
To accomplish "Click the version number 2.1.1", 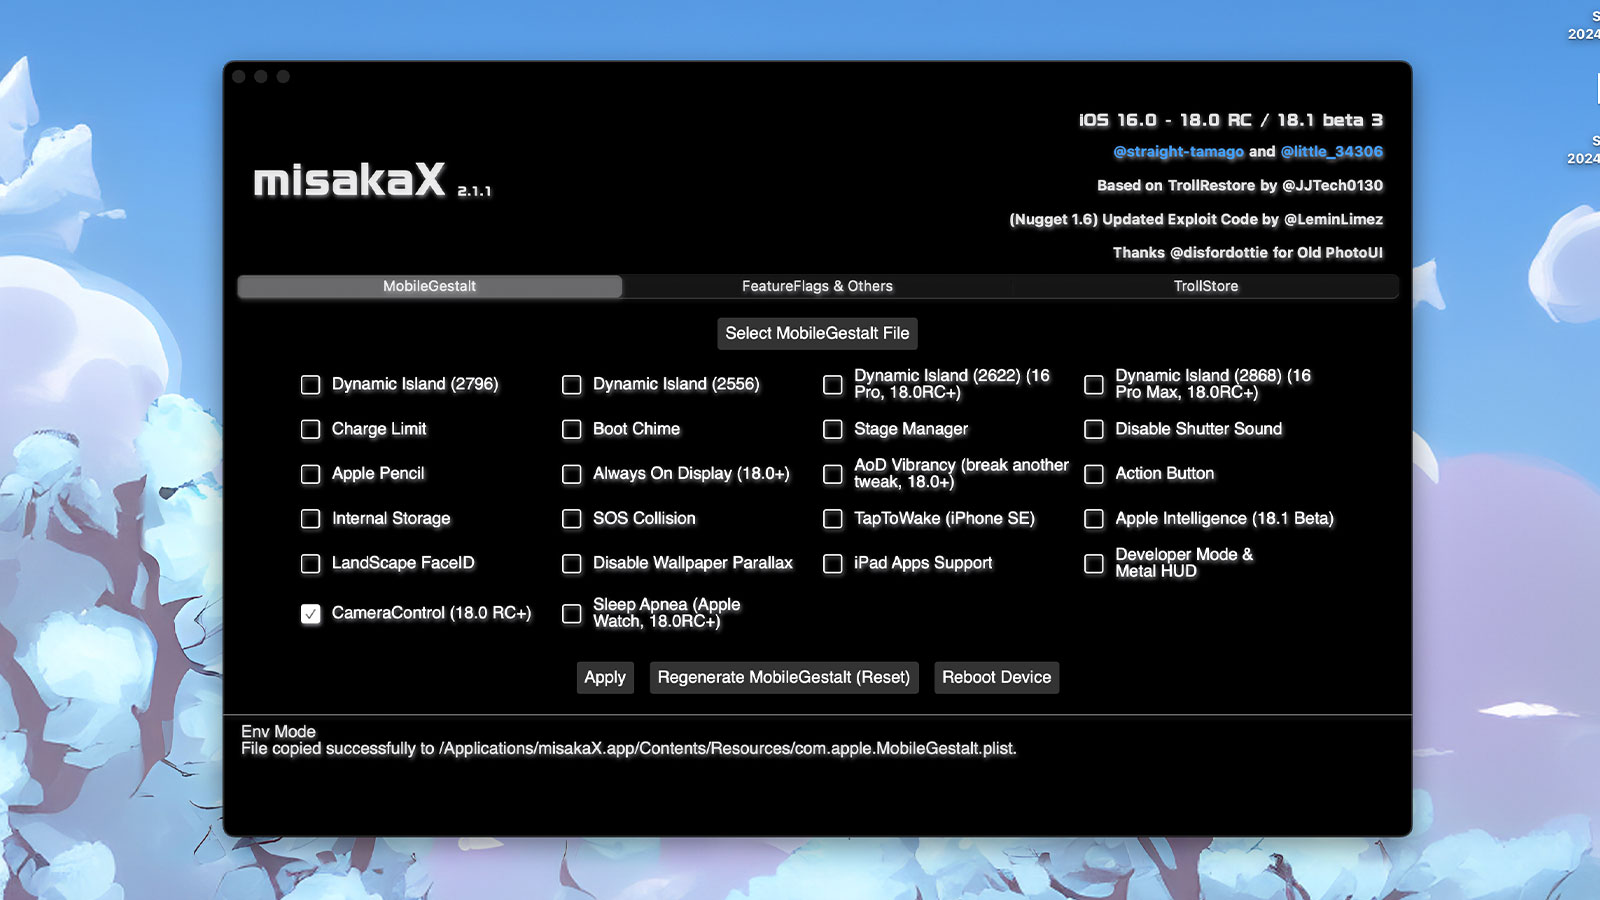I will click(x=475, y=191).
